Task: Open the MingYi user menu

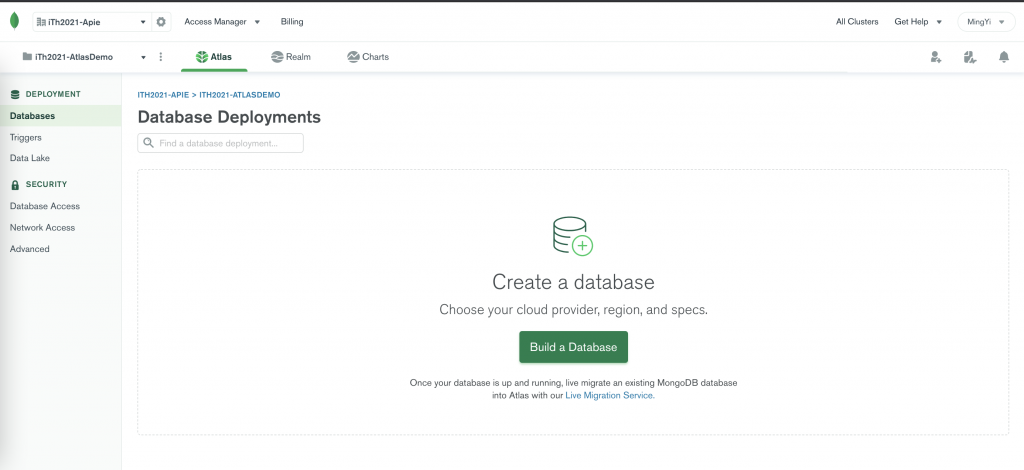Action: coord(986,21)
